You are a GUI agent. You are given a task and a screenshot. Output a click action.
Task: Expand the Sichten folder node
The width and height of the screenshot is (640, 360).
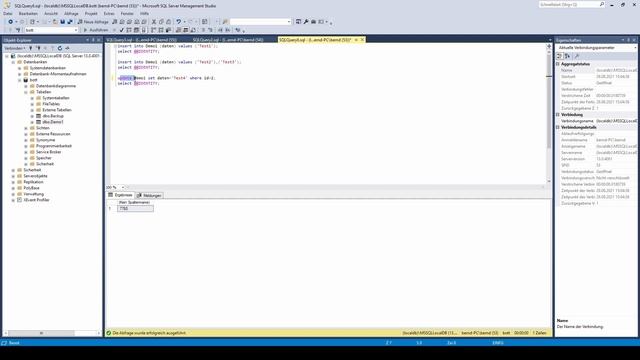(26, 128)
